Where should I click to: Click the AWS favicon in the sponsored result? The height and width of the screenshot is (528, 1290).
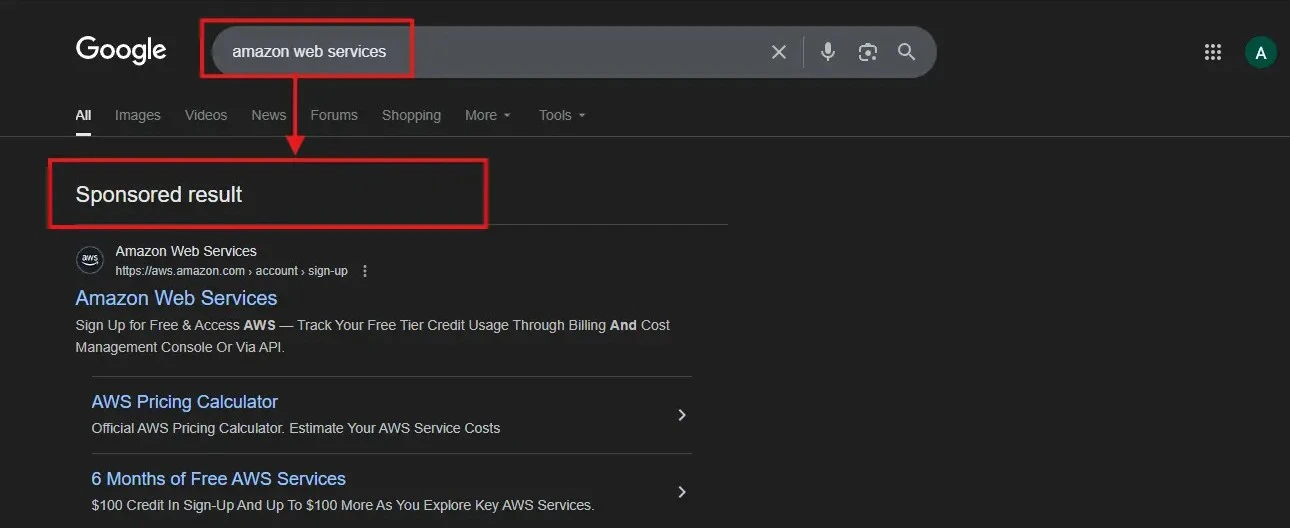[x=90, y=260]
